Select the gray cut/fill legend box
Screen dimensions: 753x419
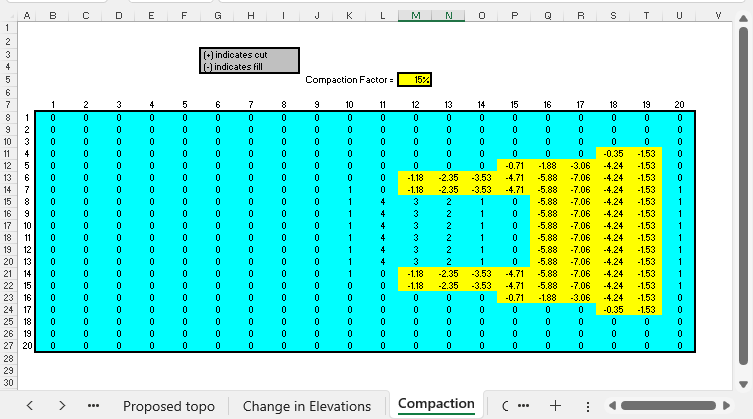[x=249, y=60]
